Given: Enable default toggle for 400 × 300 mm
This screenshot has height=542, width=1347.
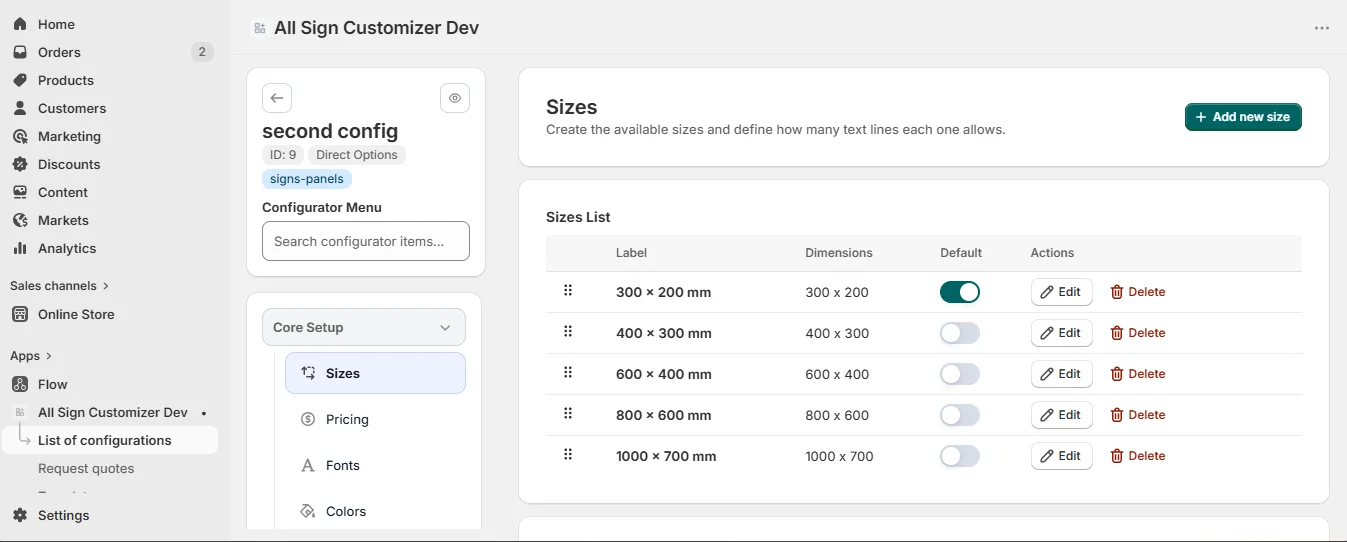Looking at the screenshot, I should tap(960, 333).
